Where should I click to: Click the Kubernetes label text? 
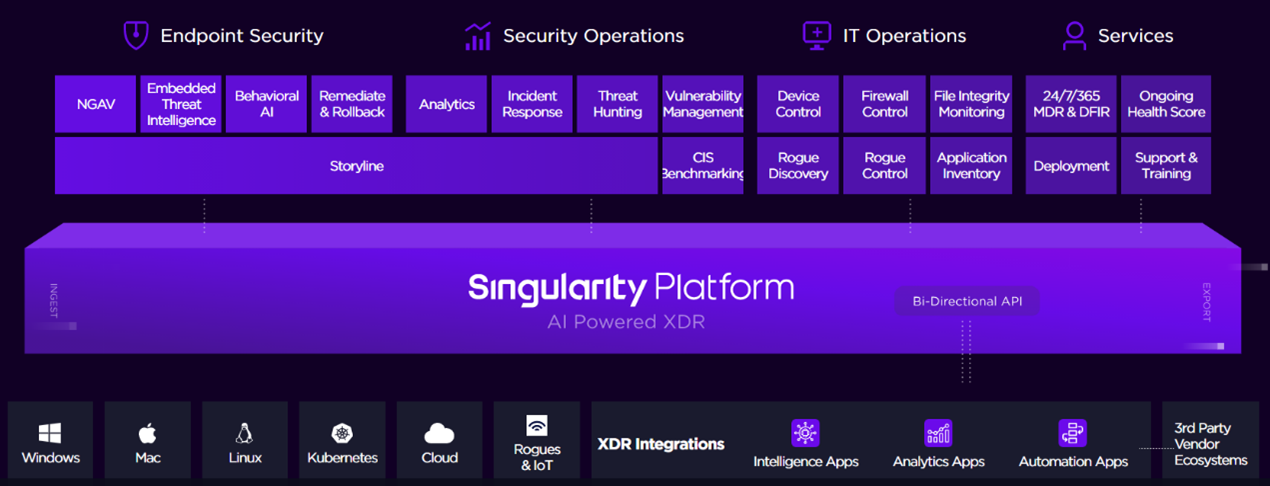[x=343, y=458]
